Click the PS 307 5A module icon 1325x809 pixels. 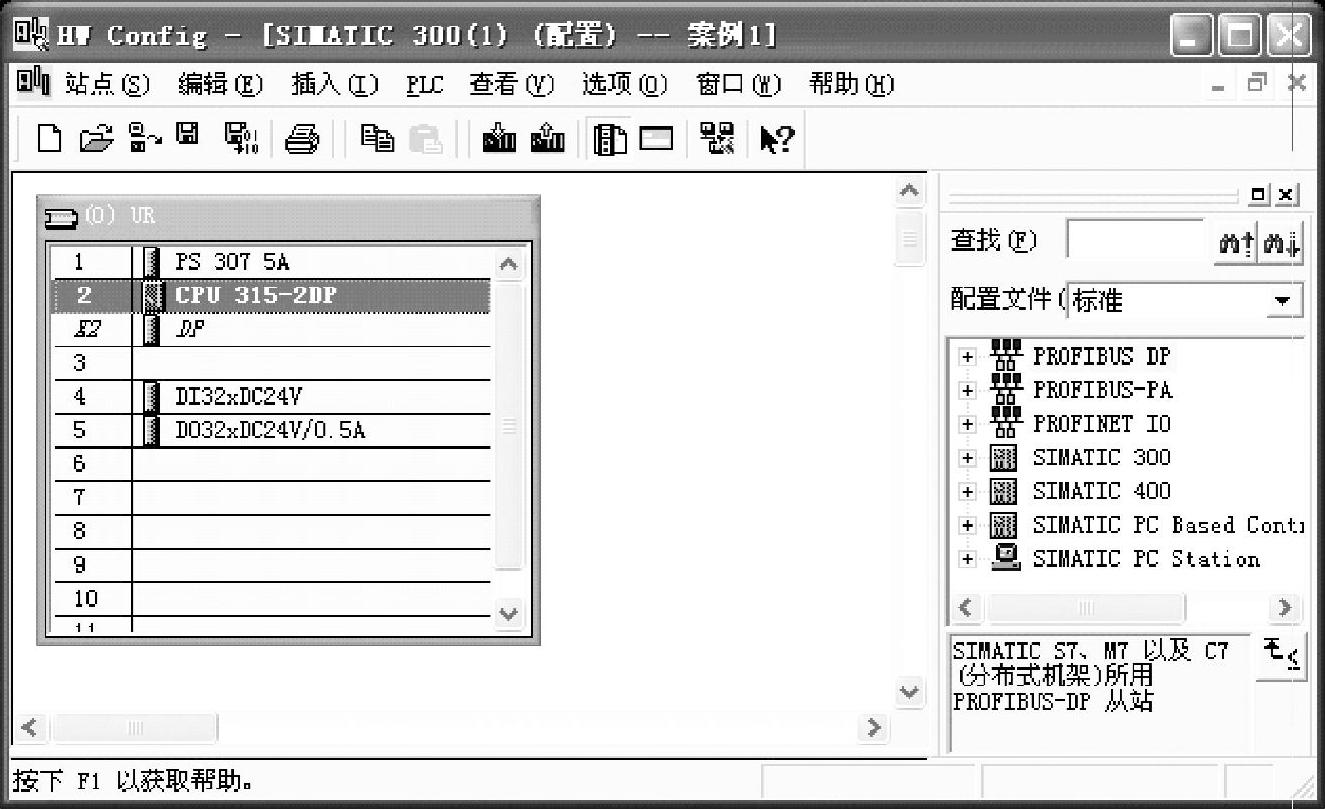tap(152, 262)
